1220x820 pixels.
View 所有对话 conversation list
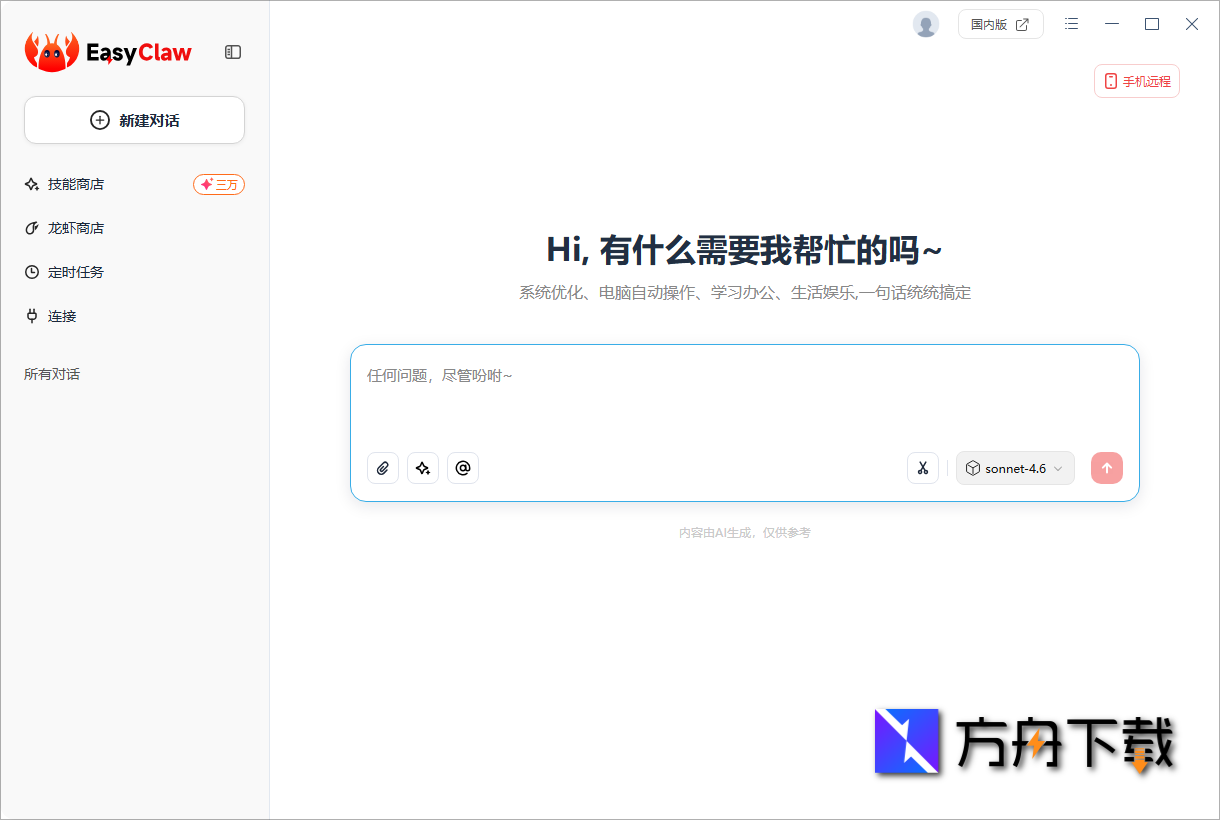point(52,373)
